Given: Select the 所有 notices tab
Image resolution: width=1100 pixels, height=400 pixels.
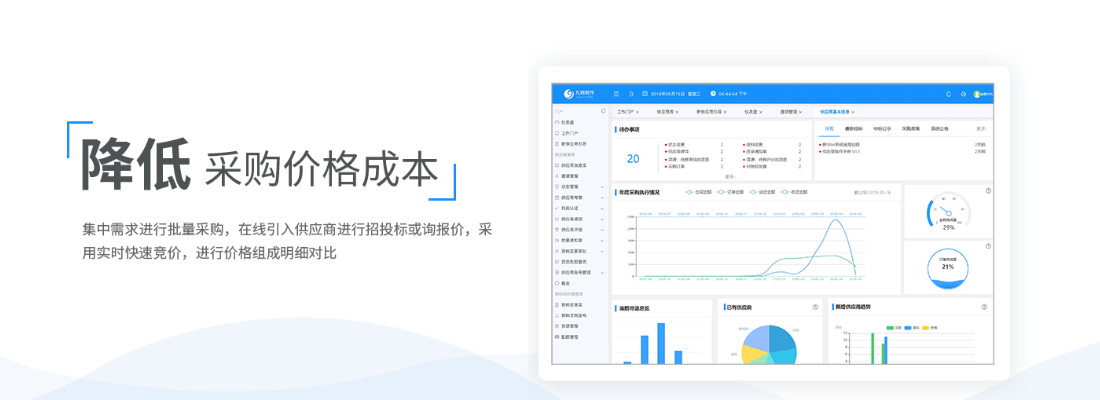Looking at the screenshot, I should pyautogui.click(x=829, y=129).
